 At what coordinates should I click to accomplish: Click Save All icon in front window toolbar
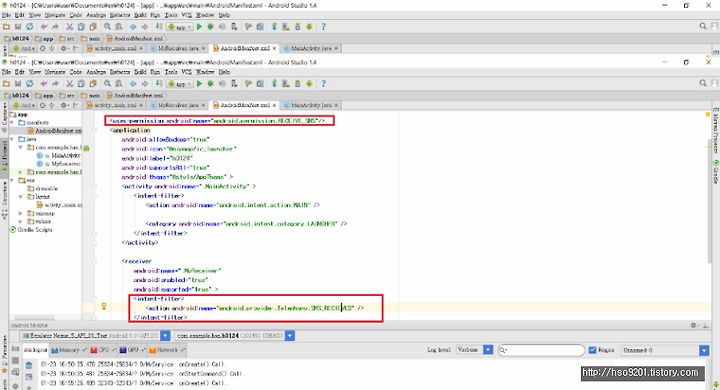(x=18, y=84)
